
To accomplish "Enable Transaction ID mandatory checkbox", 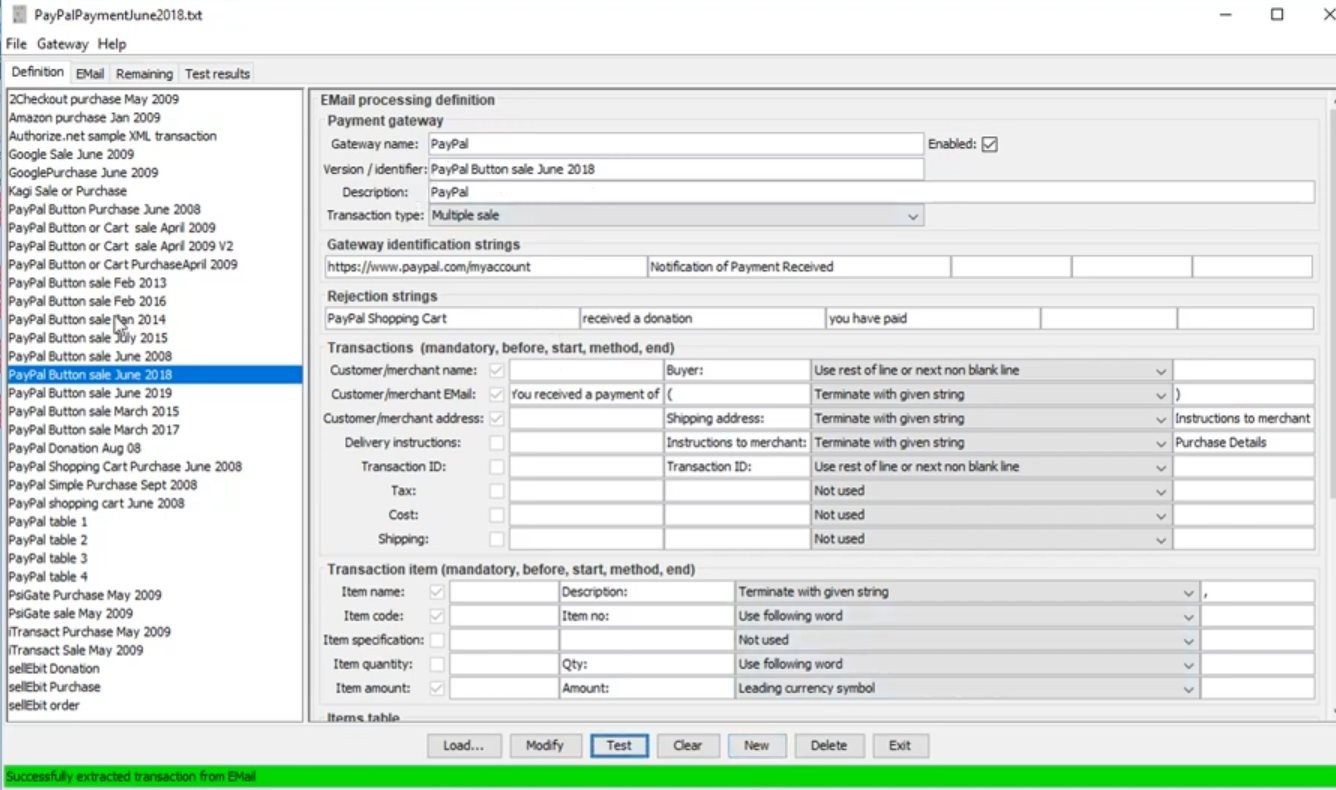I will (x=497, y=466).
